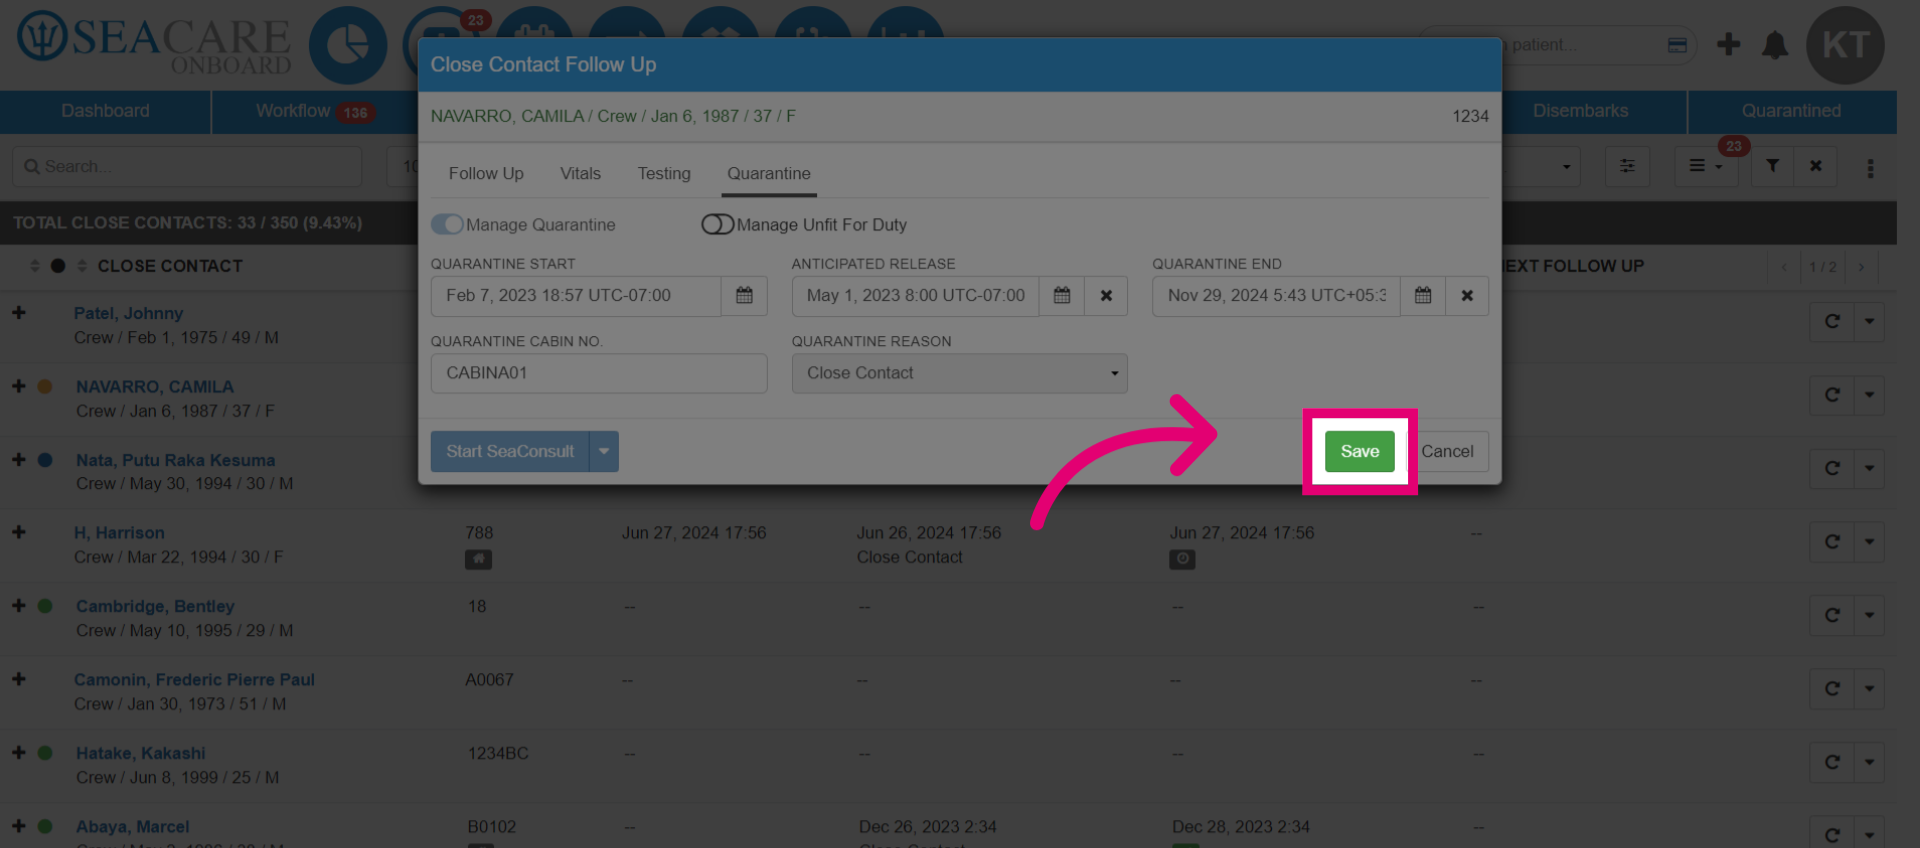
Task: Open NAVARRO, CAMILA patient link
Action: (x=155, y=387)
